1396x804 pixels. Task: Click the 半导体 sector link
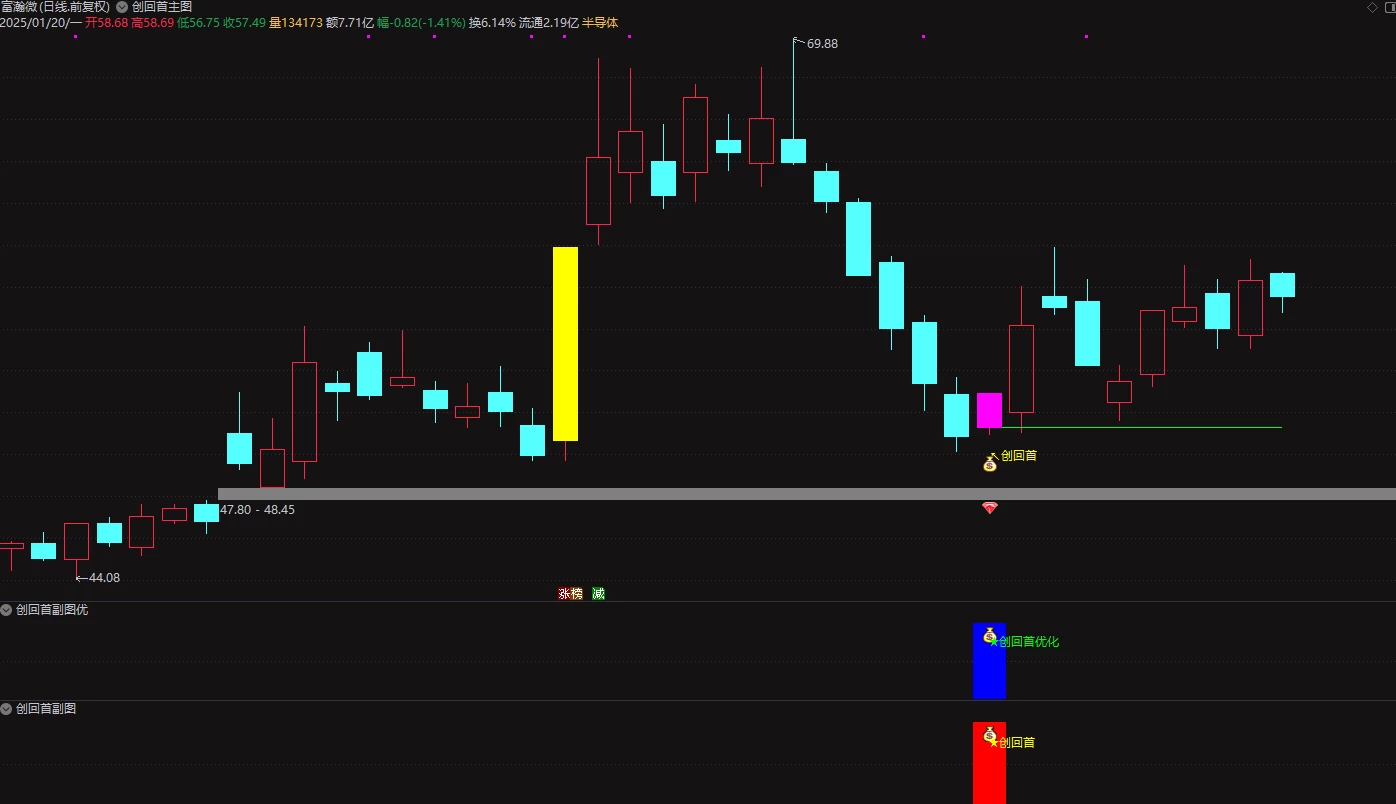600,22
